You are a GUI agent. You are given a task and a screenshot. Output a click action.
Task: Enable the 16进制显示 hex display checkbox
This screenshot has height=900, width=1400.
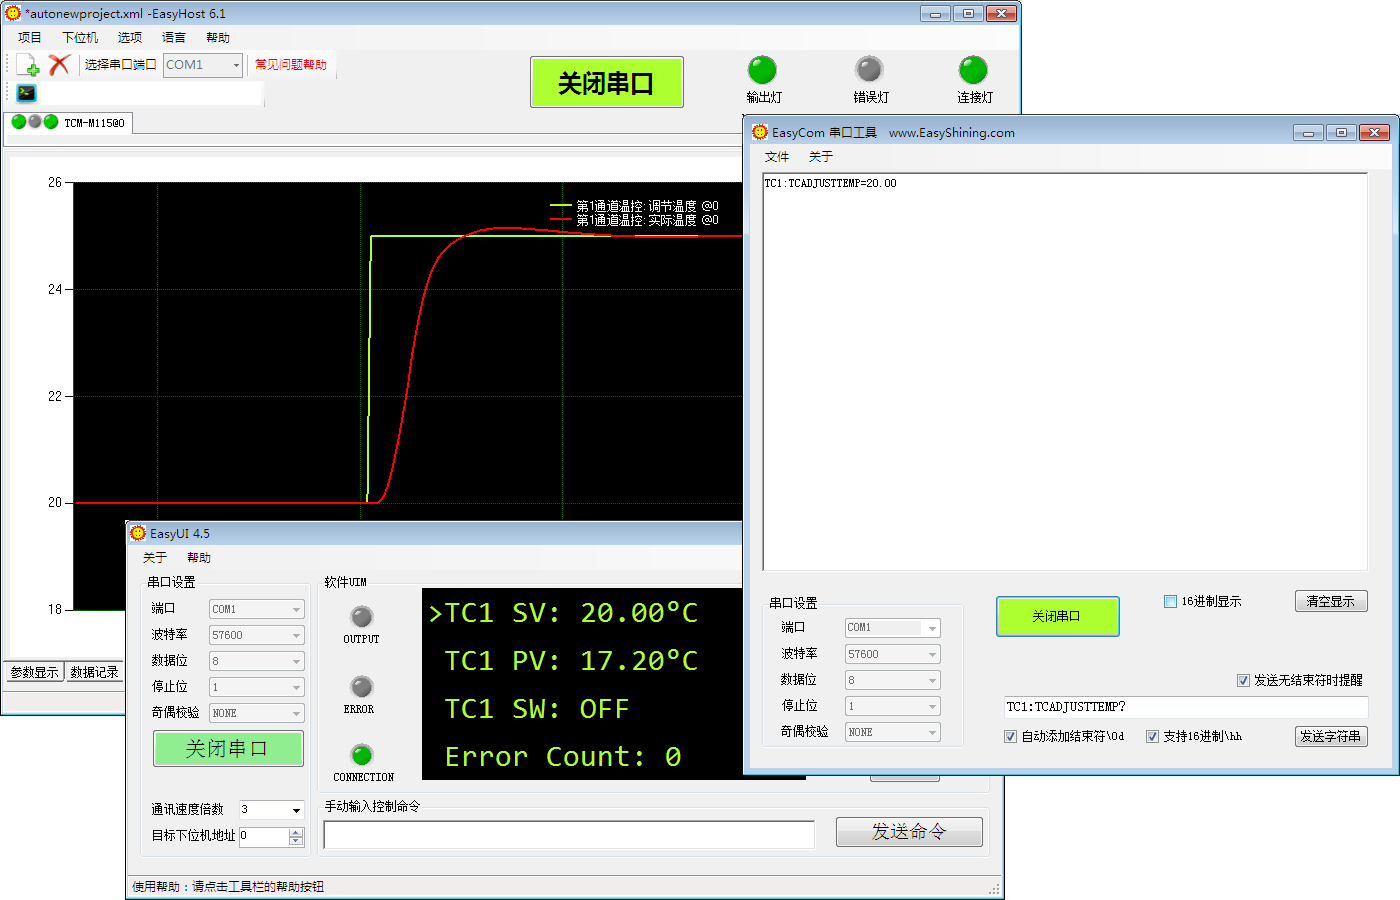click(x=1170, y=601)
